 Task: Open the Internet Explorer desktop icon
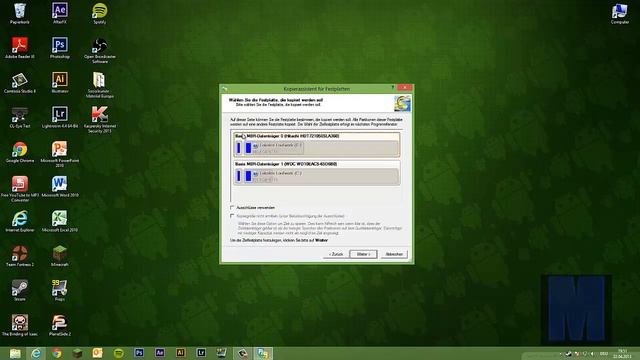(20, 222)
